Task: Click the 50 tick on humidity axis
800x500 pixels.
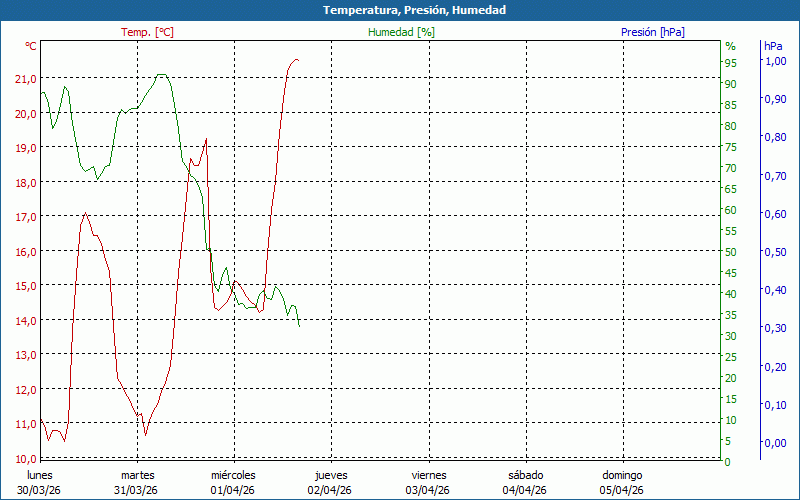Action: (x=731, y=252)
